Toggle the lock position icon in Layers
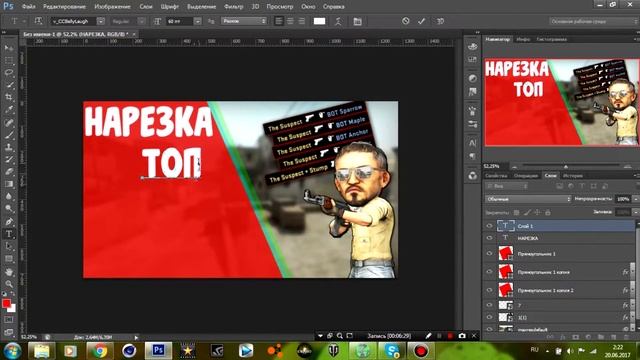 (x=537, y=212)
